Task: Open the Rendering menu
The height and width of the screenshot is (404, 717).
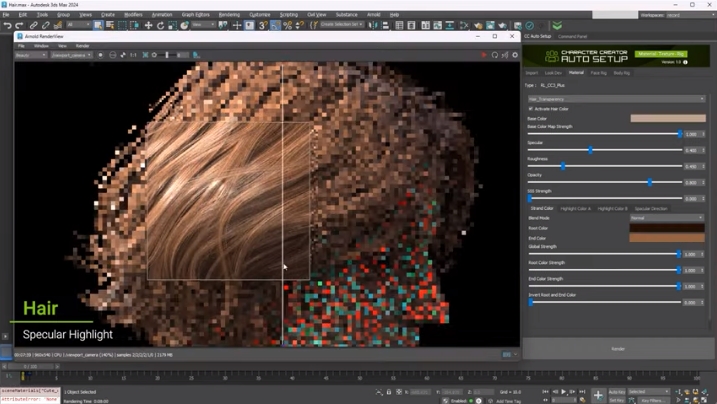Action: tap(229, 15)
